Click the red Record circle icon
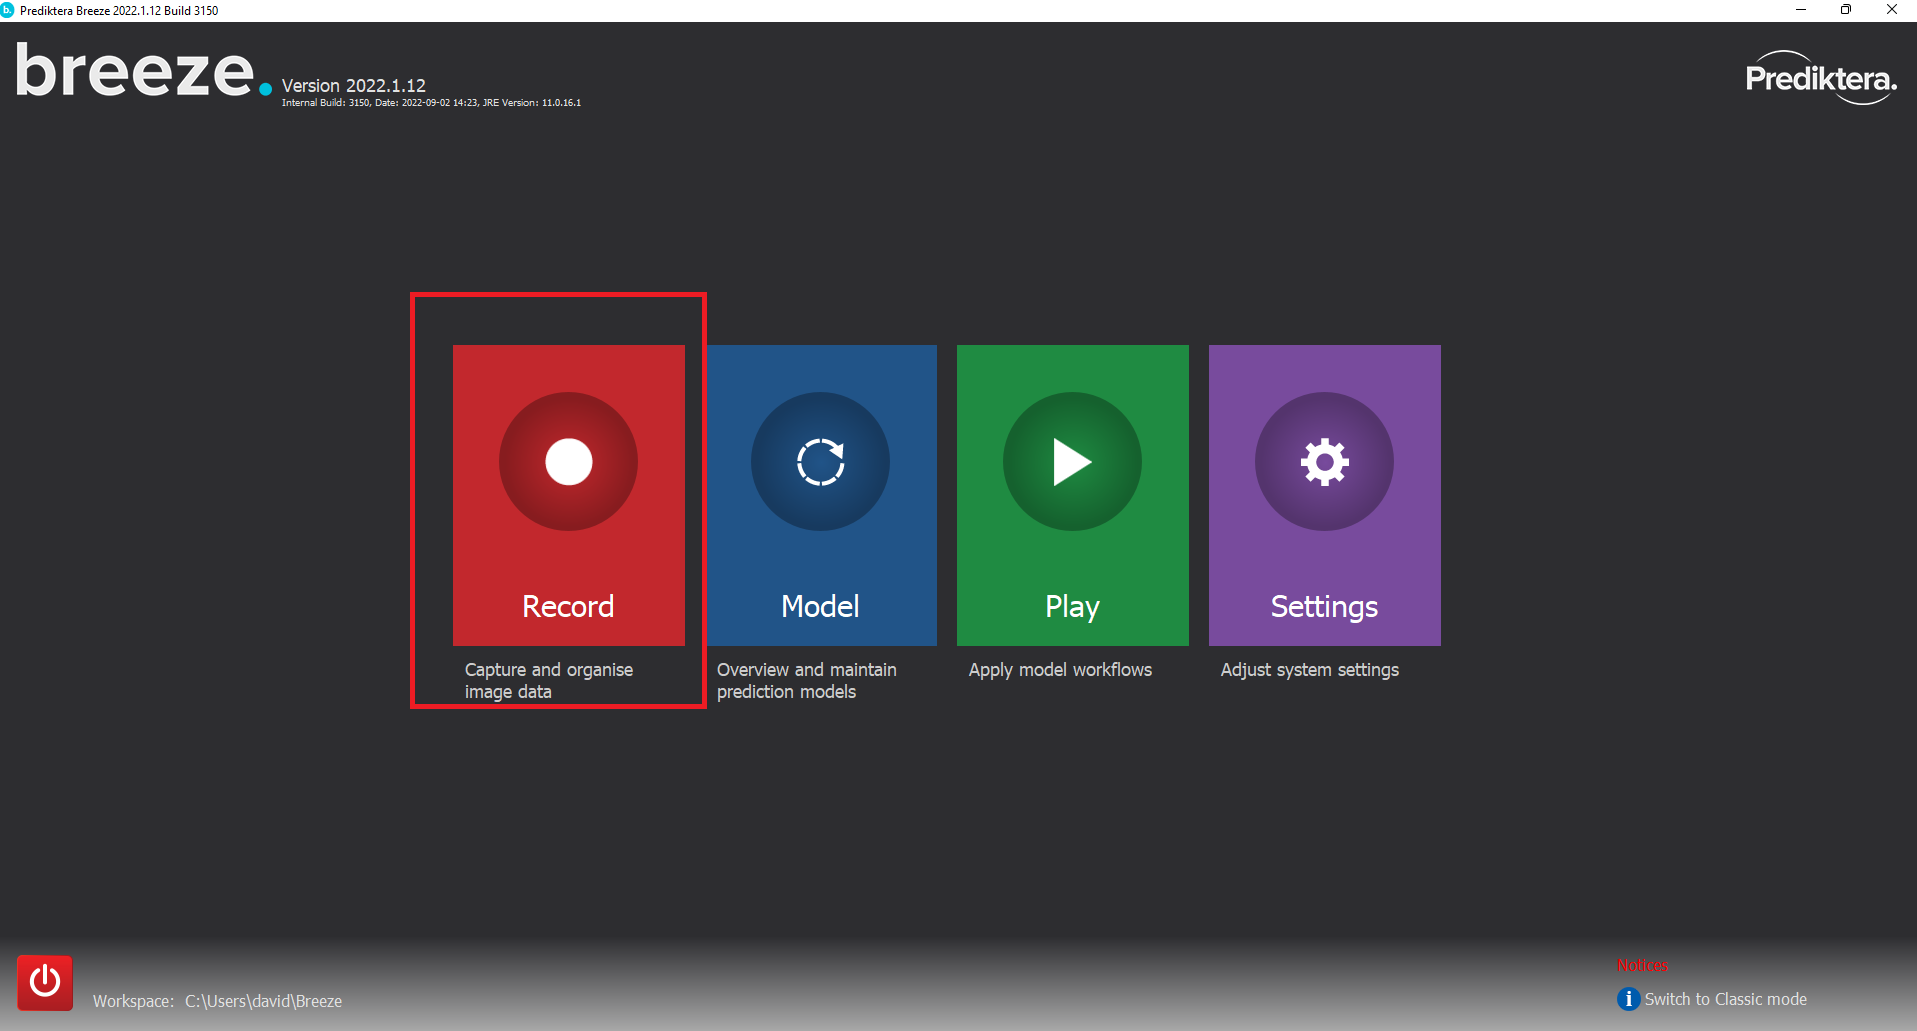1917x1031 pixels. tap(568, 462)
